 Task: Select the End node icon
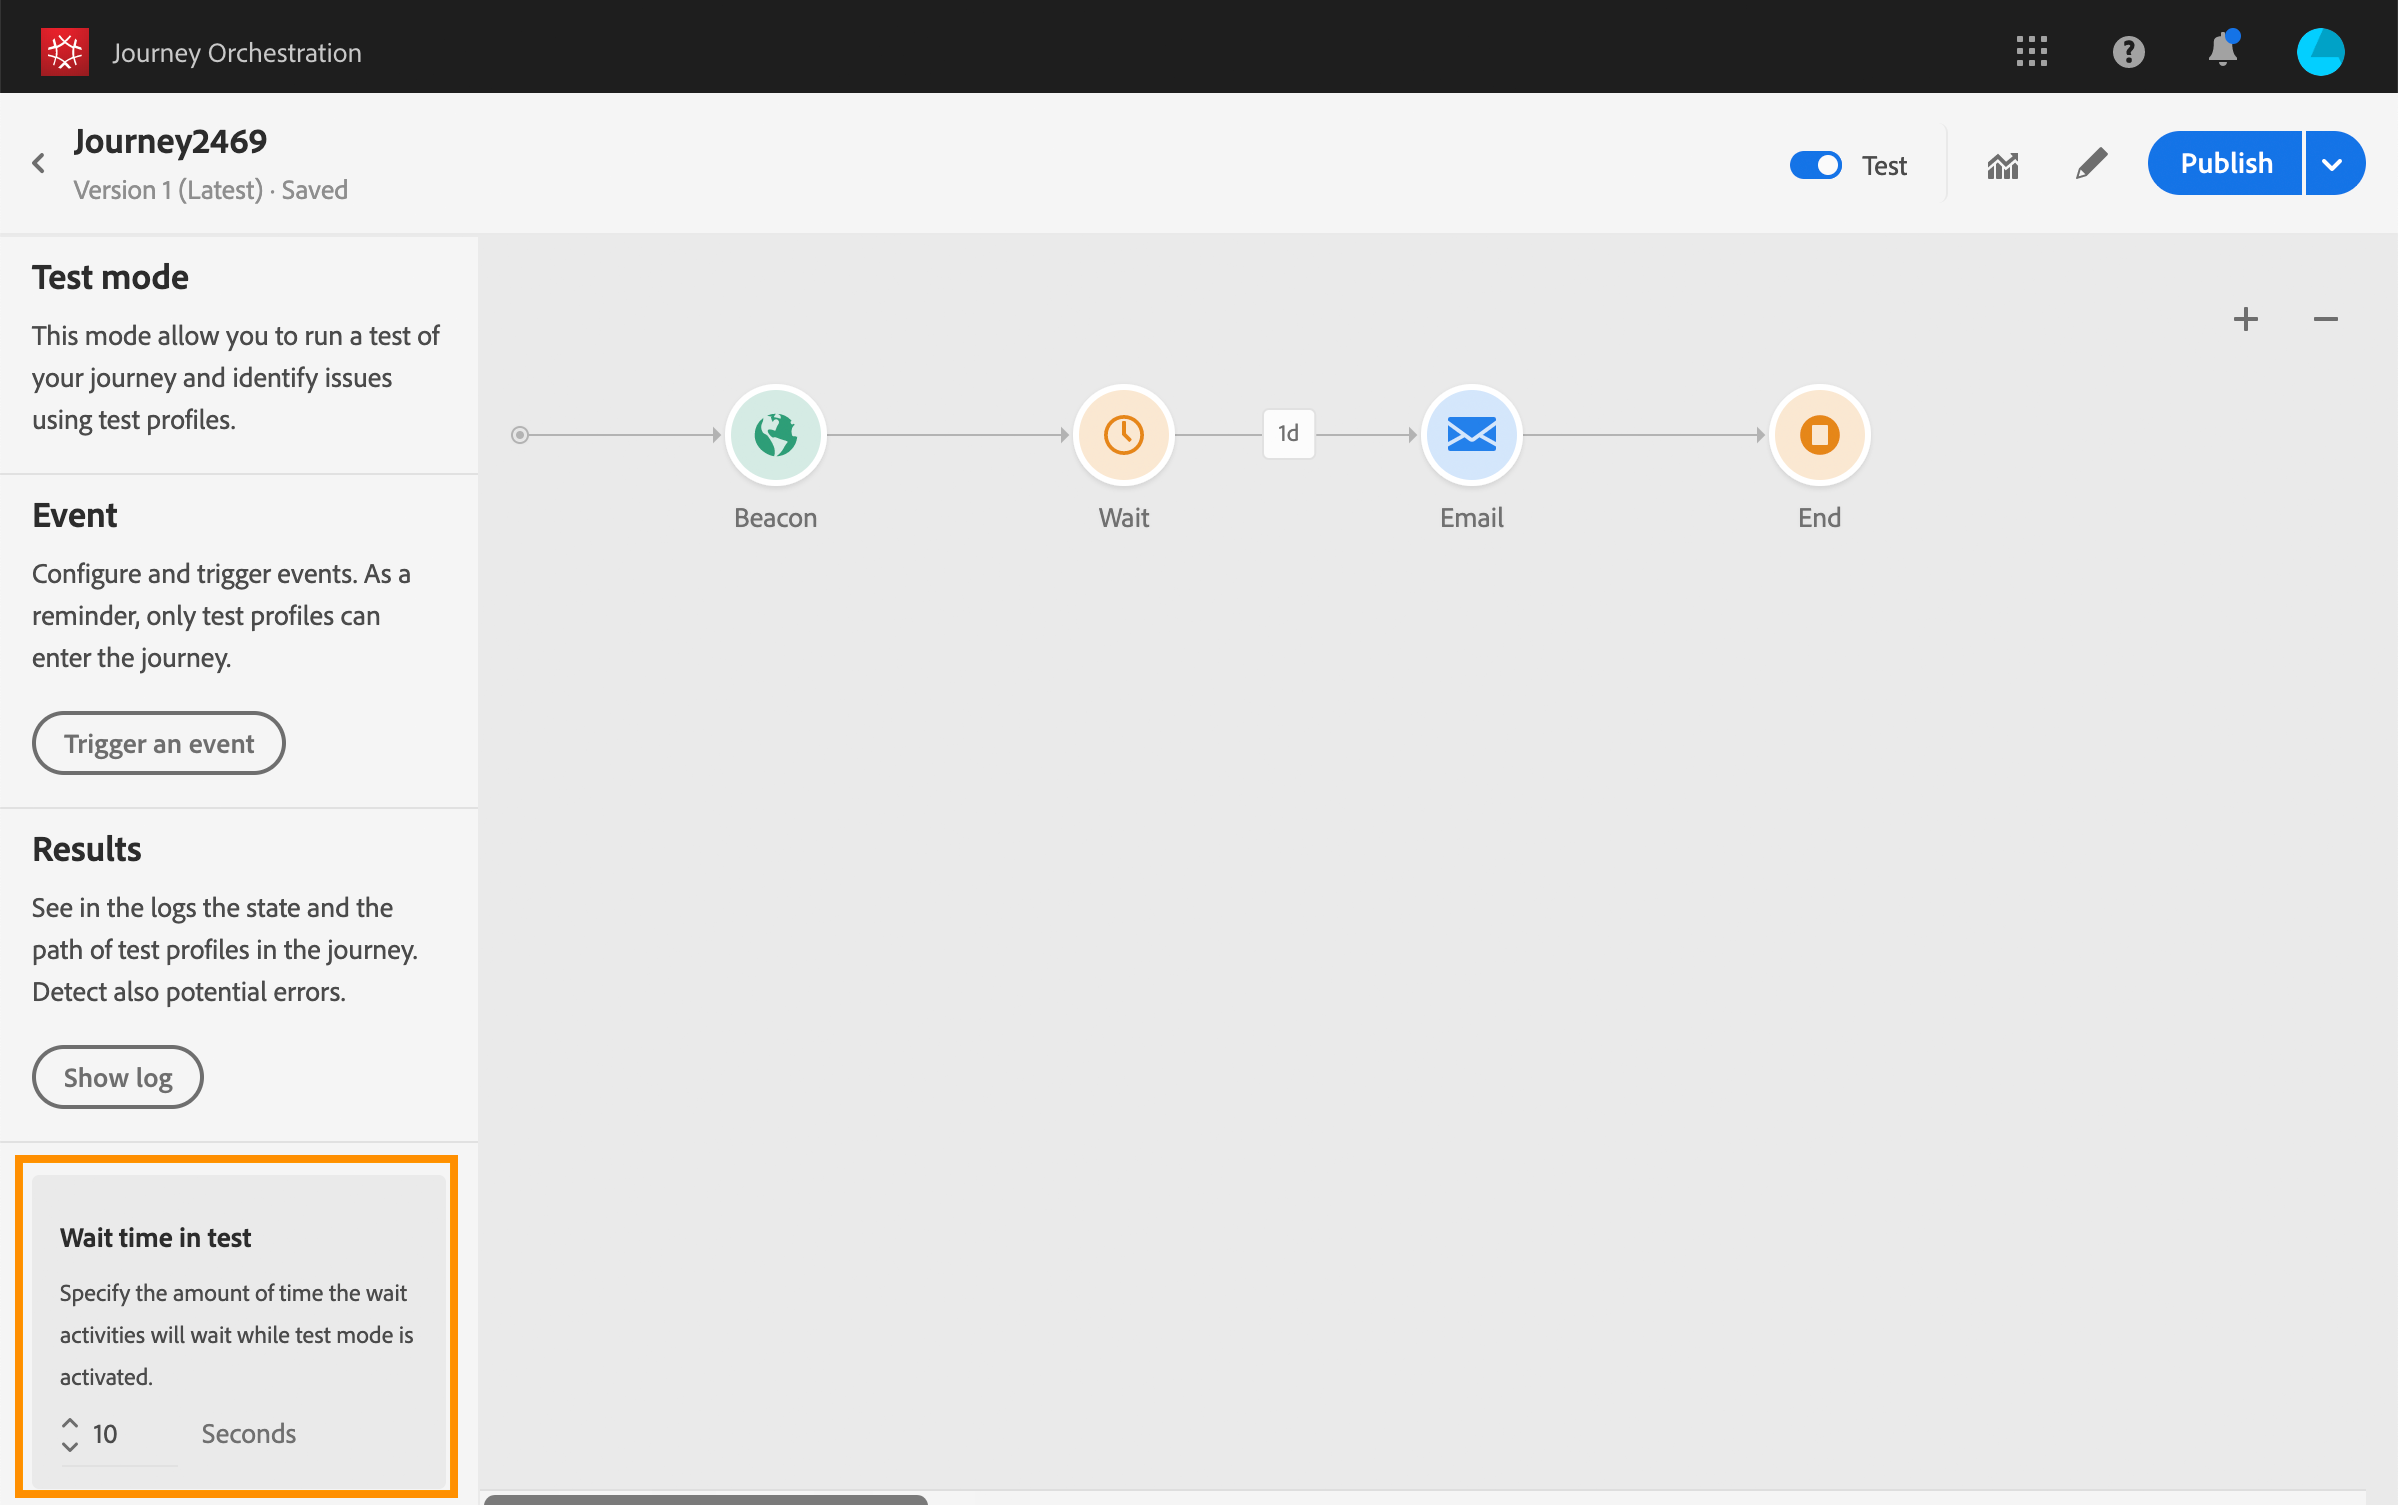[x=1819, y=435]
